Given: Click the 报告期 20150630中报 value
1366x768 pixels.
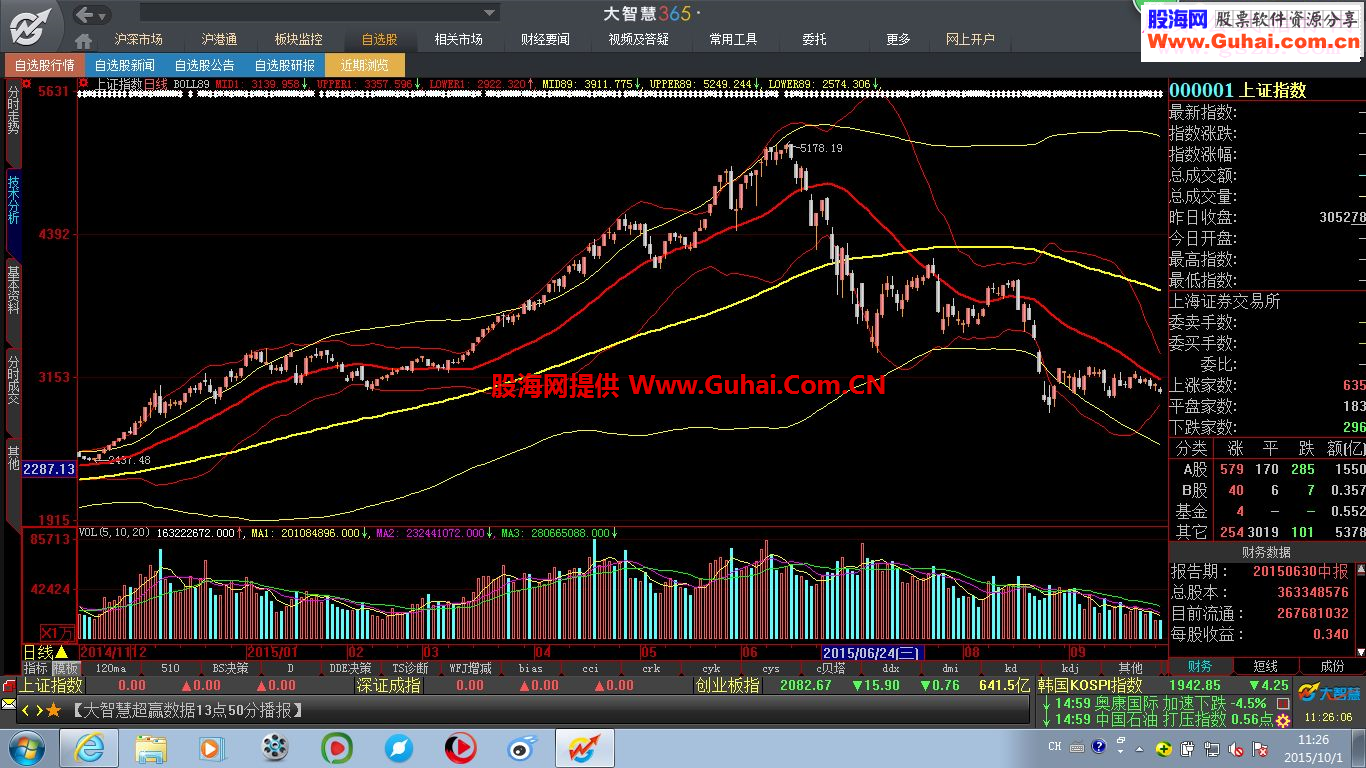Looking at the screenshot, I should [1300, 572].
